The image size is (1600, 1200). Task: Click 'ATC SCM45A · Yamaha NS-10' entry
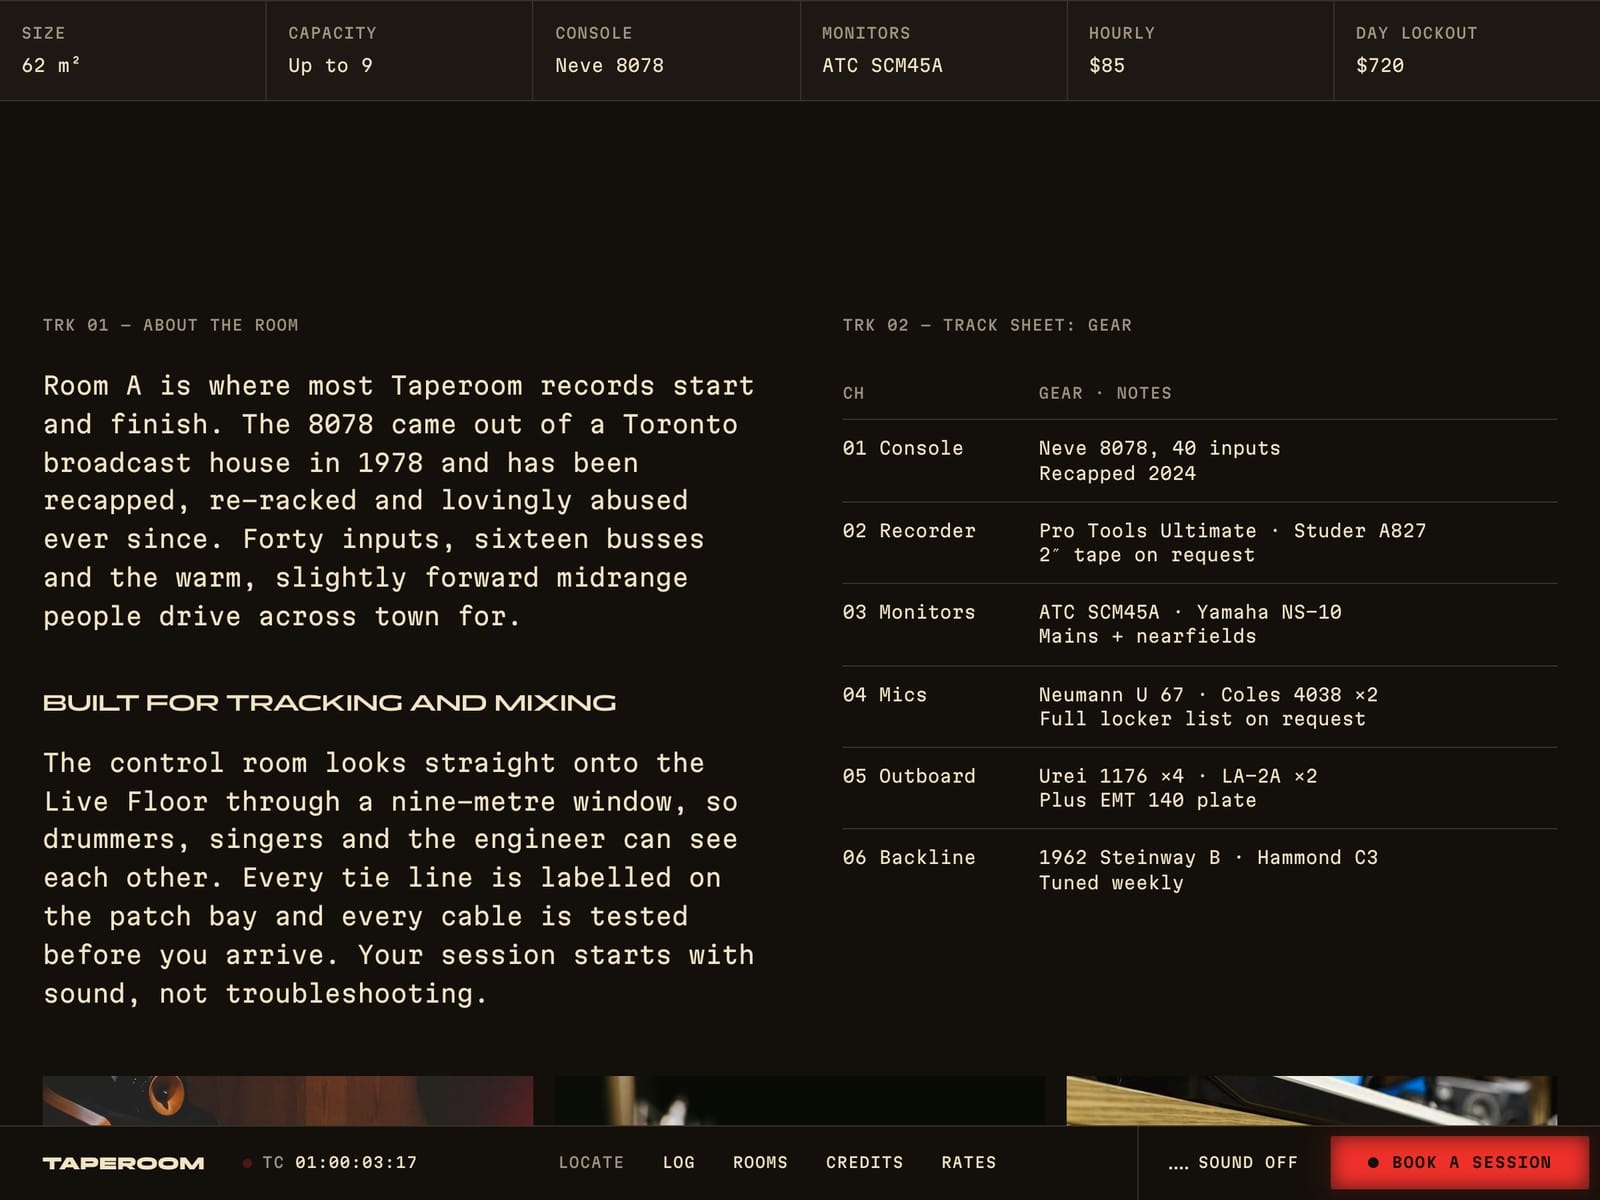click(1190, 612)
